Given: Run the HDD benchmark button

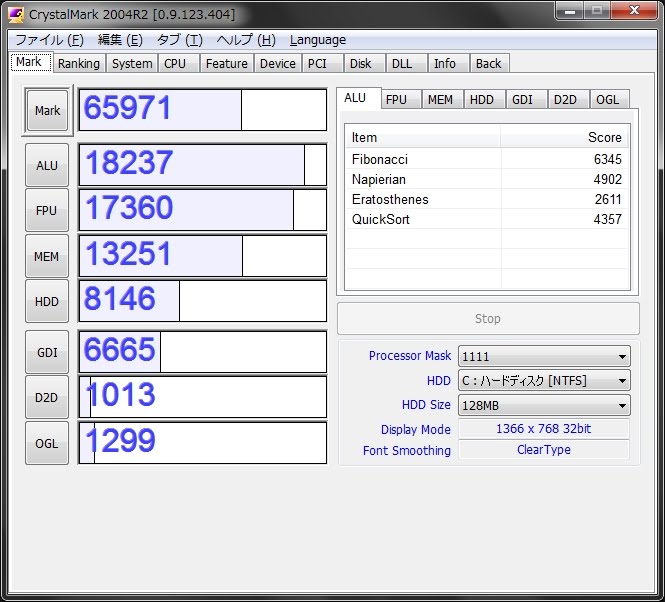Looking at the screenshot, I should (x=47, y=301).
